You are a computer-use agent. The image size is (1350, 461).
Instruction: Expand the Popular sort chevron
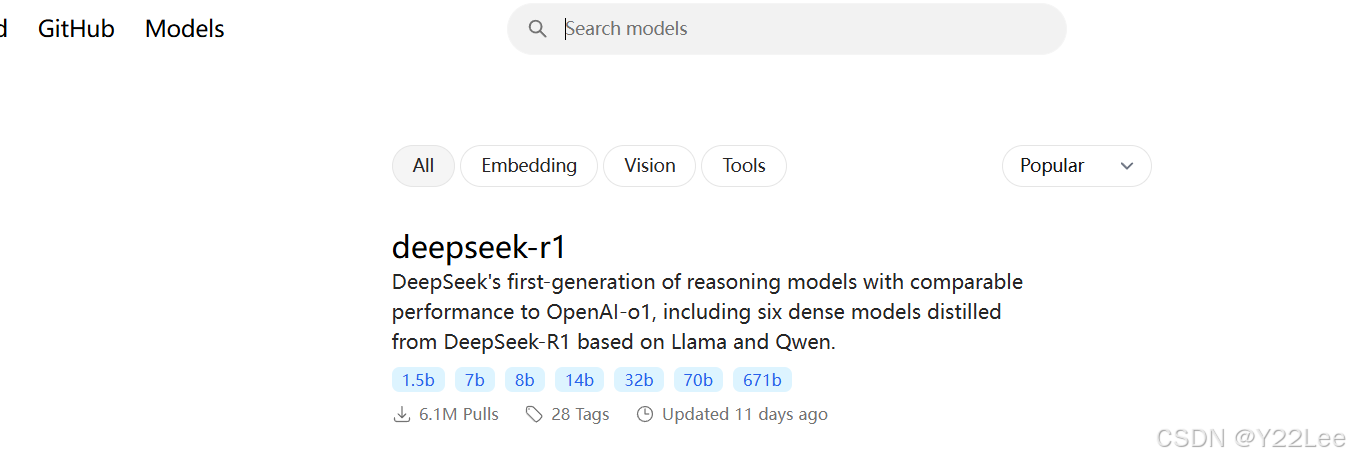(x=1127, y=166)
